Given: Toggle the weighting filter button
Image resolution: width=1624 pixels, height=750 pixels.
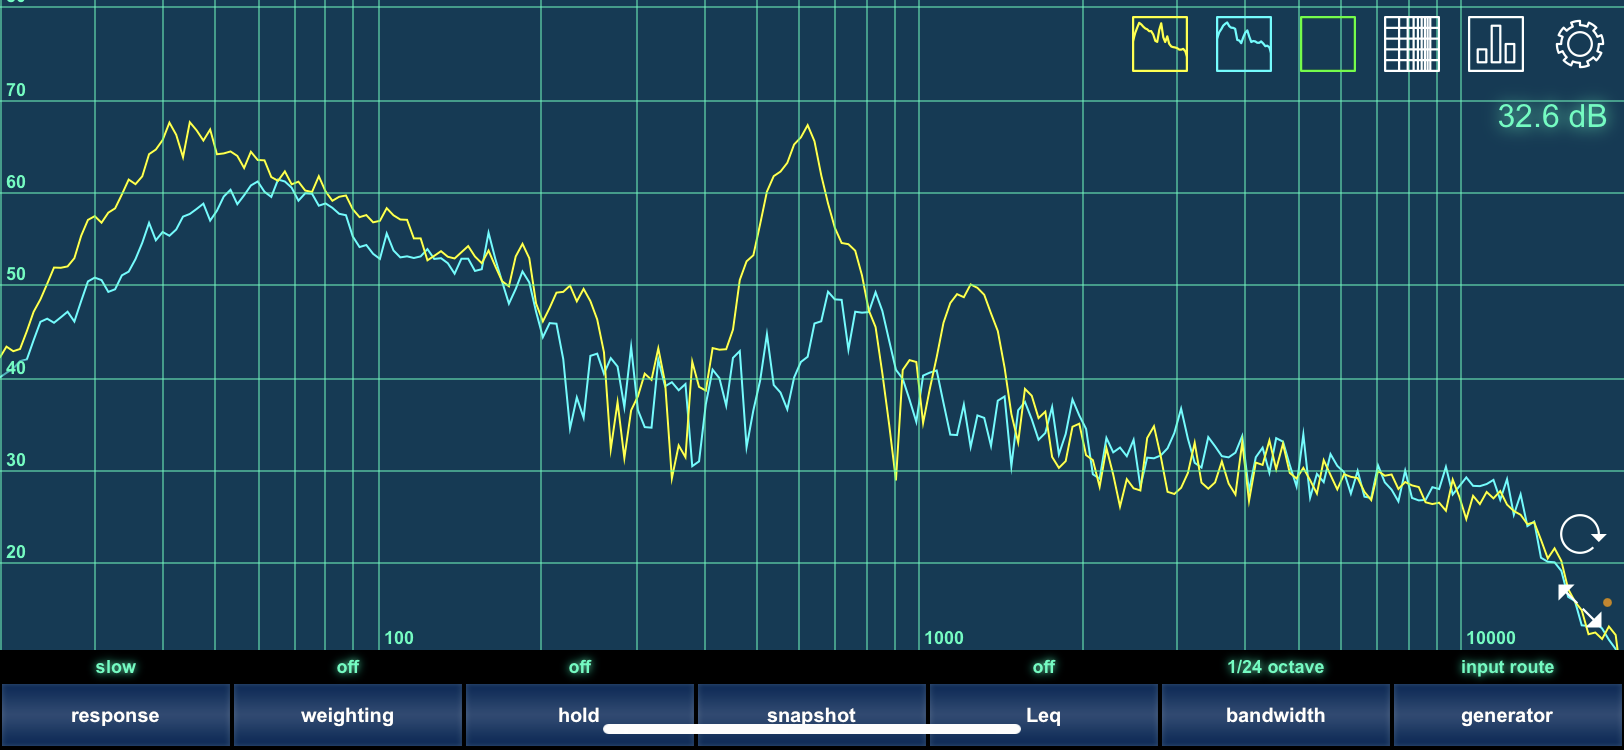Looking at the screenshot, I should coord(347,714).
